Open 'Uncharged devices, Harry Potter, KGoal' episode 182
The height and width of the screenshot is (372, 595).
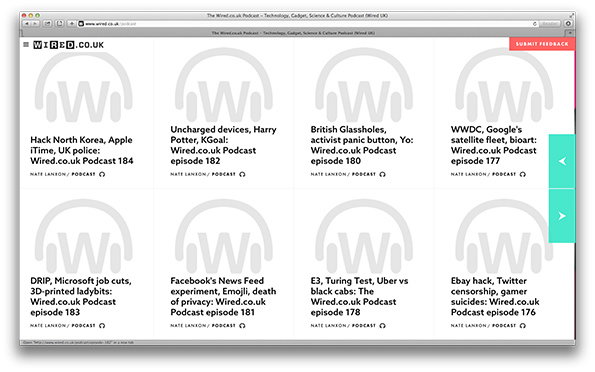(x=223, y=145)
